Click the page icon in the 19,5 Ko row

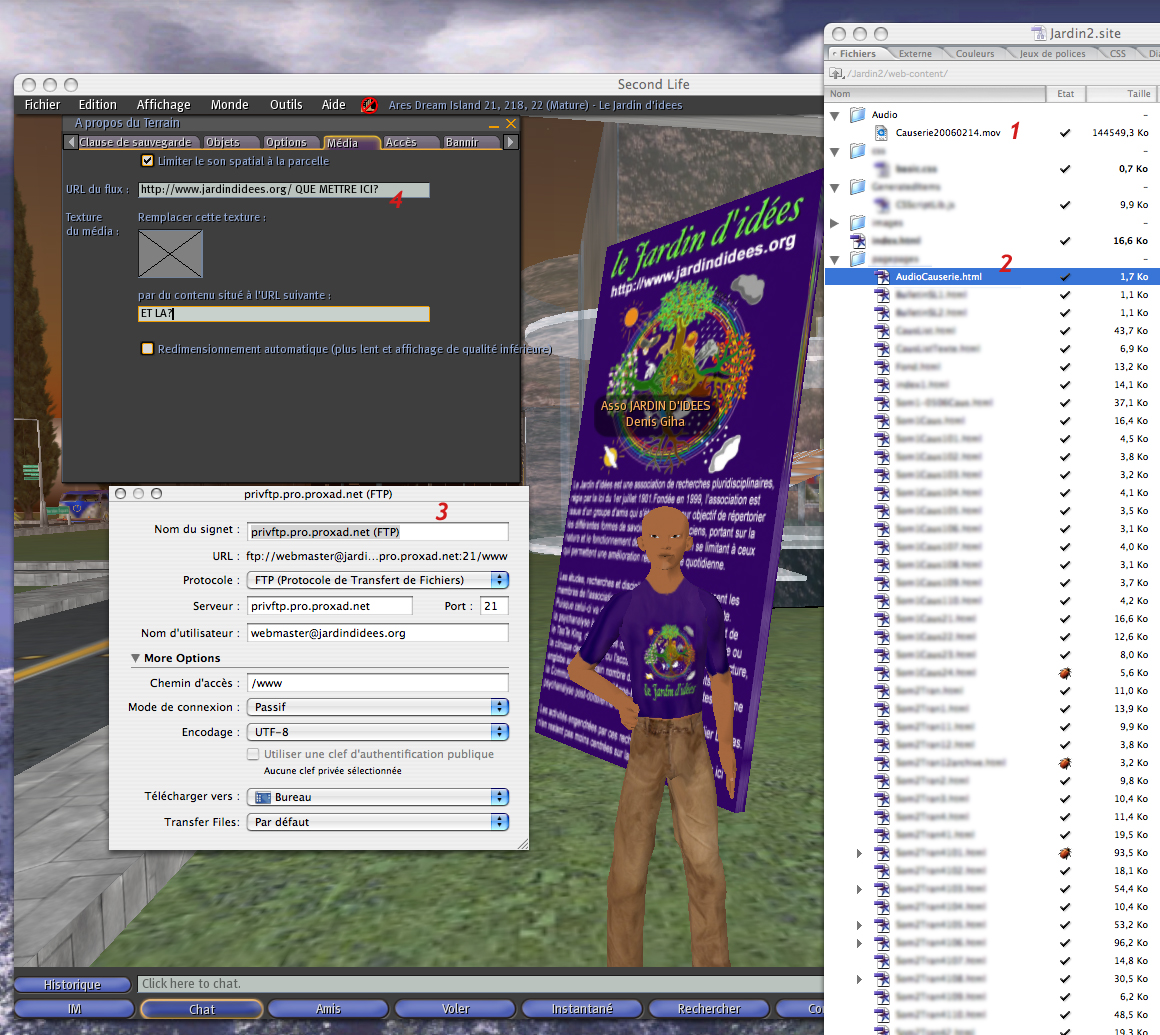tap(882, 835)
